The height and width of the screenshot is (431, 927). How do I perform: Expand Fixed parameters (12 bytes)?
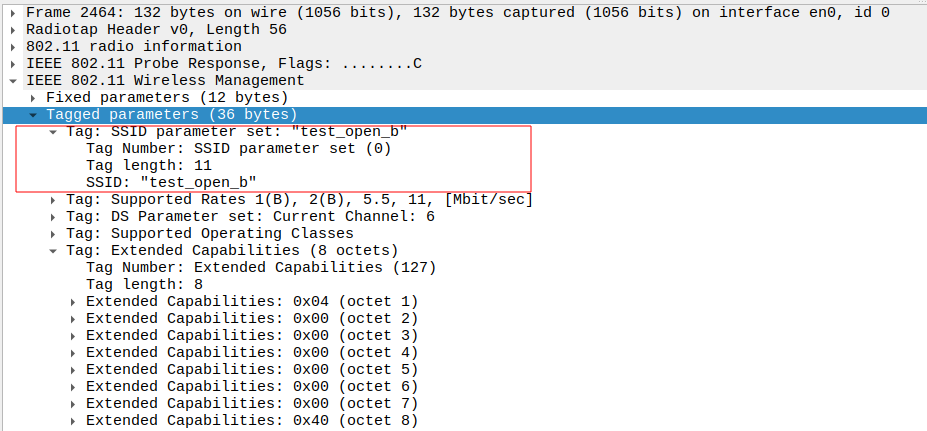33,98
